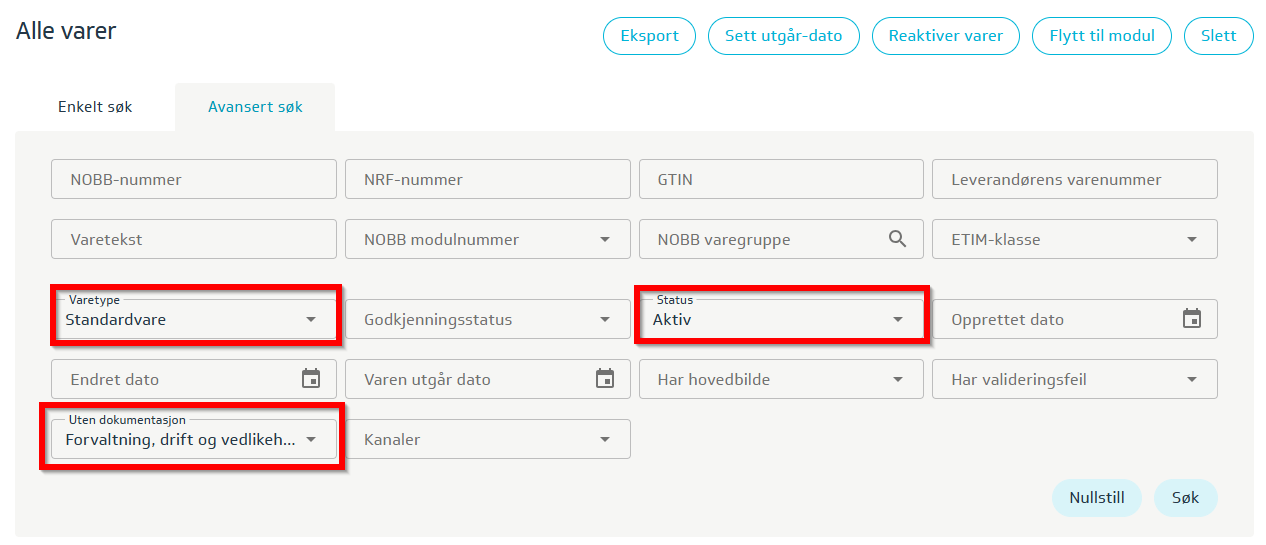Open the Har valideringsfeil dropdown
1266x545 pixels.
coord(1191,380)
